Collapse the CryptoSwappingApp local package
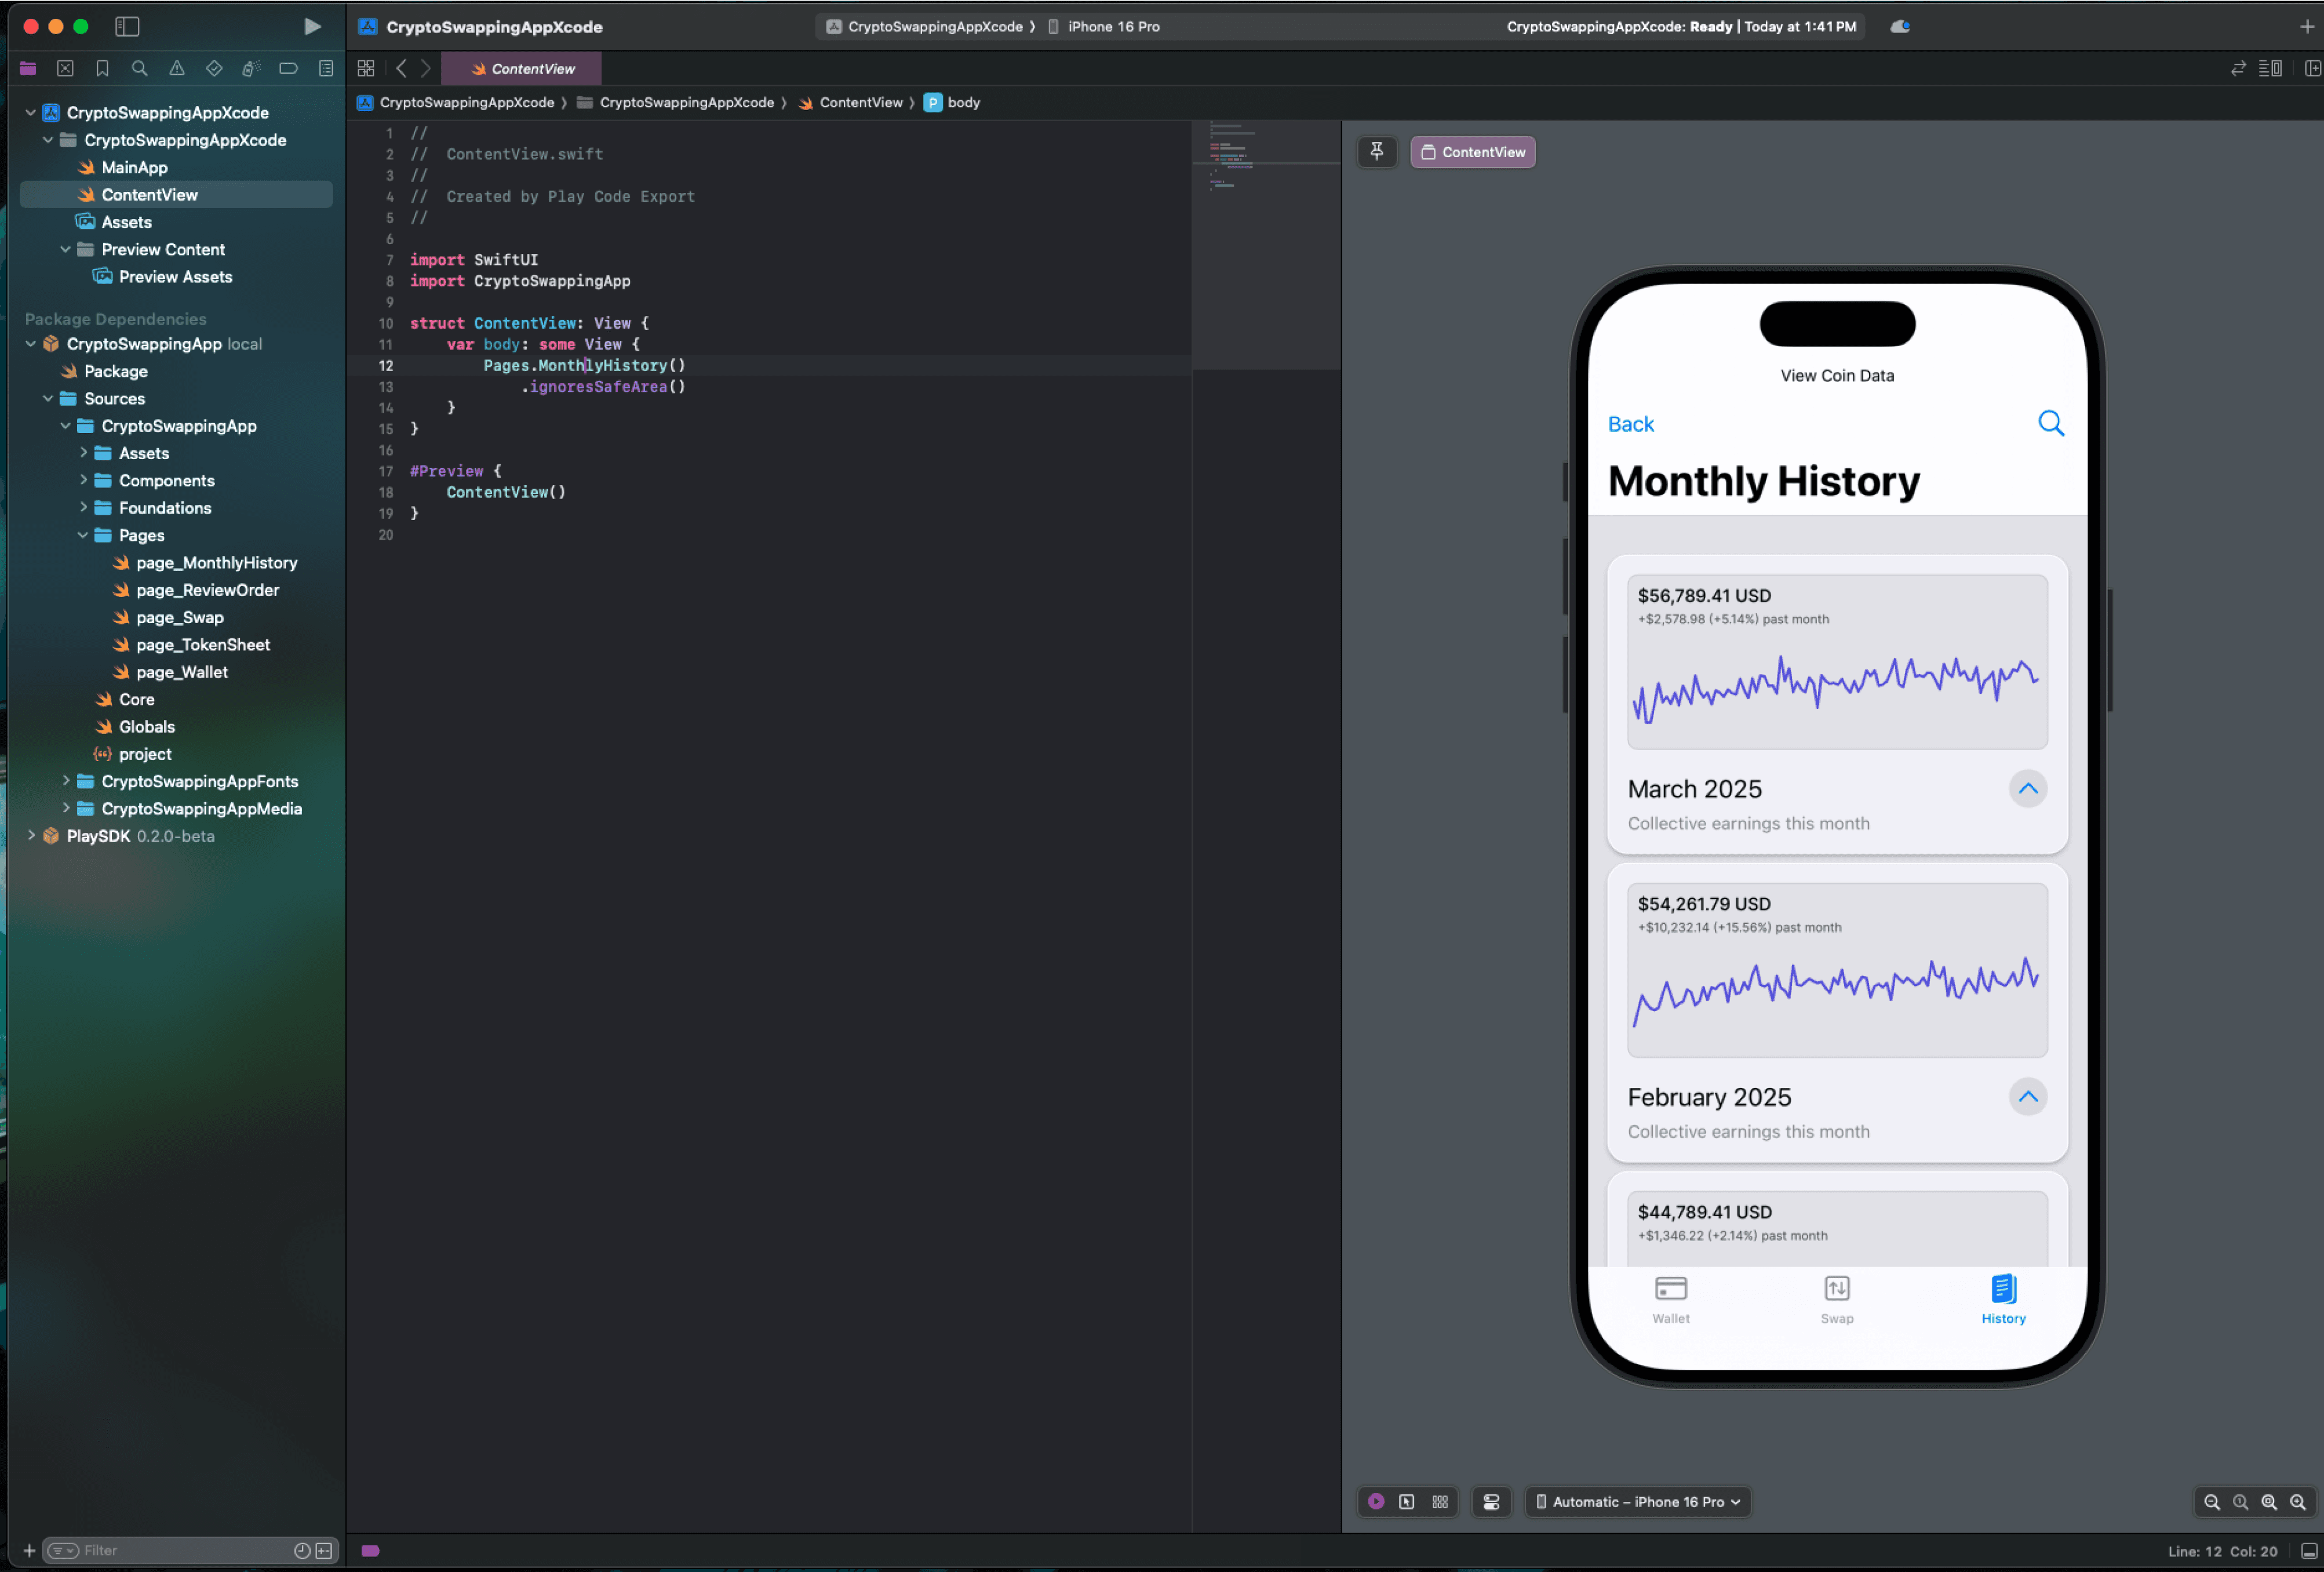2324x1572 pixels. pyautogui.click(x=30, y=344)
